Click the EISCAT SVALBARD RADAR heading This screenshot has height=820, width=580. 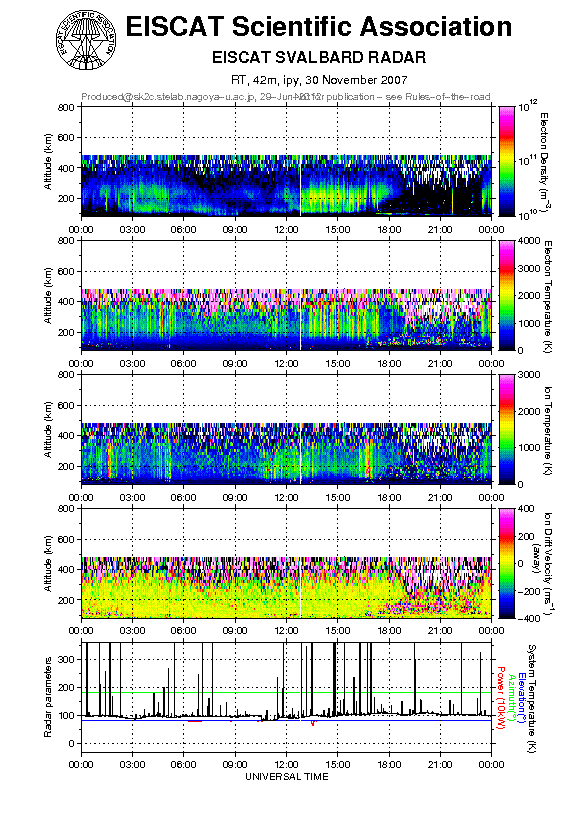319,57
